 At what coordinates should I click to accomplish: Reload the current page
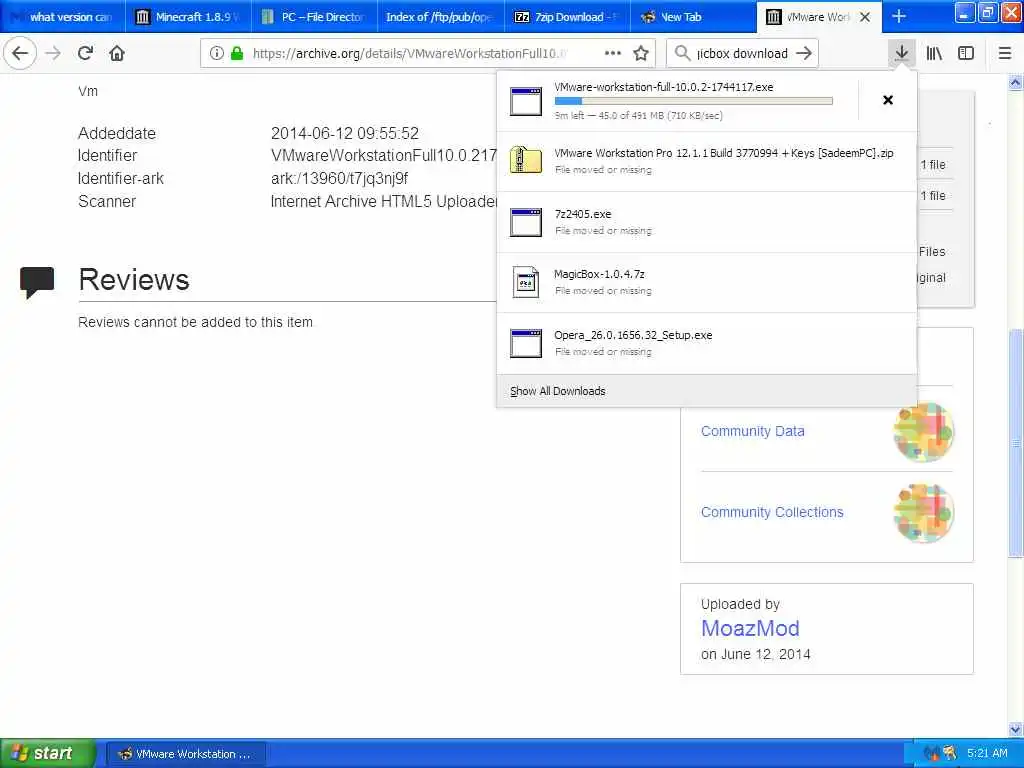tap(85, 53)
